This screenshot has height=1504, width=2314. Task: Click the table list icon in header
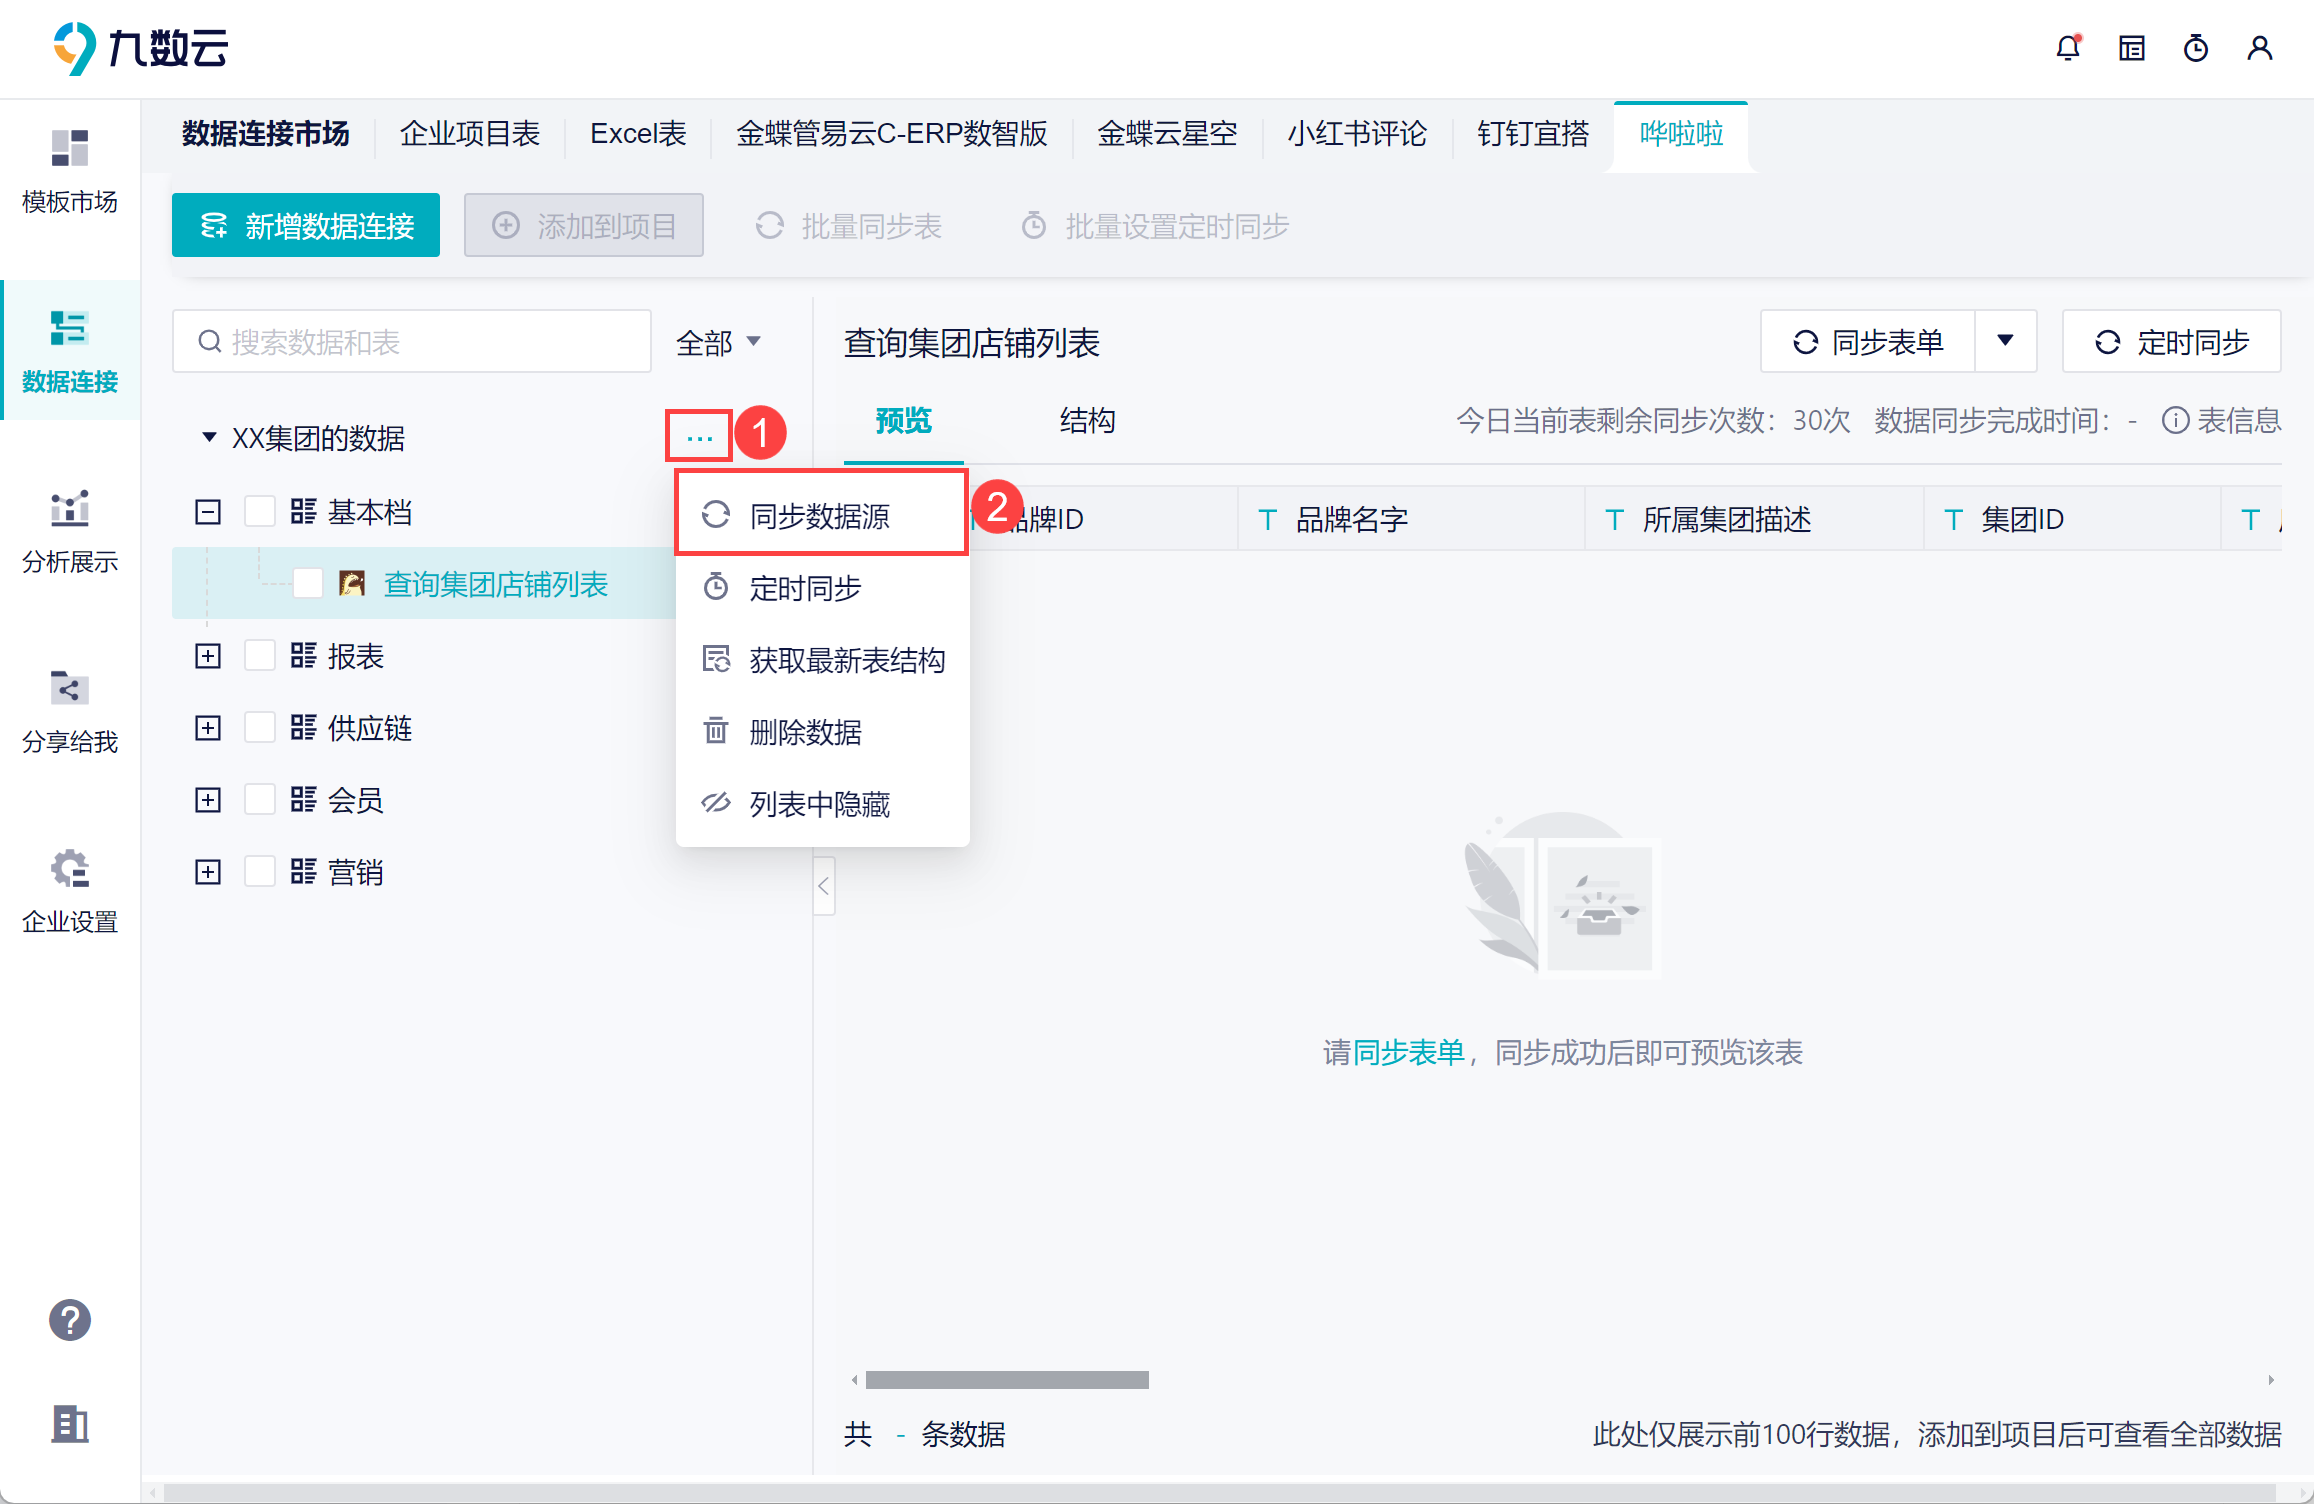coord(2131,48)
